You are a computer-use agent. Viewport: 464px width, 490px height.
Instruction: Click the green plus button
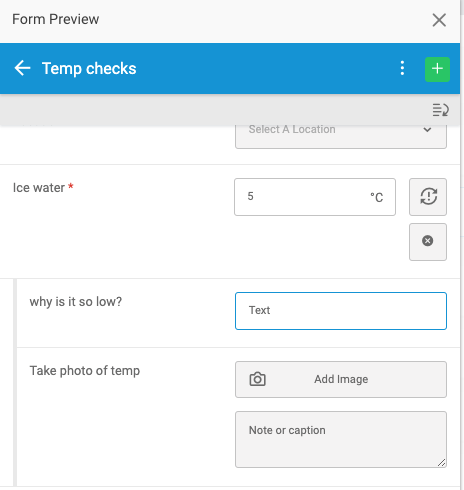(x=437, y=69)
